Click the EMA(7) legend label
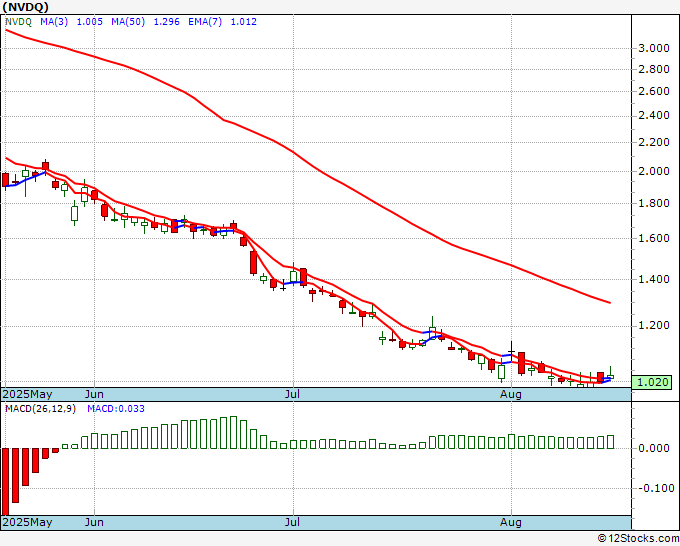The width and height of the screenshot is (680, 546). [x=205, y=22]
